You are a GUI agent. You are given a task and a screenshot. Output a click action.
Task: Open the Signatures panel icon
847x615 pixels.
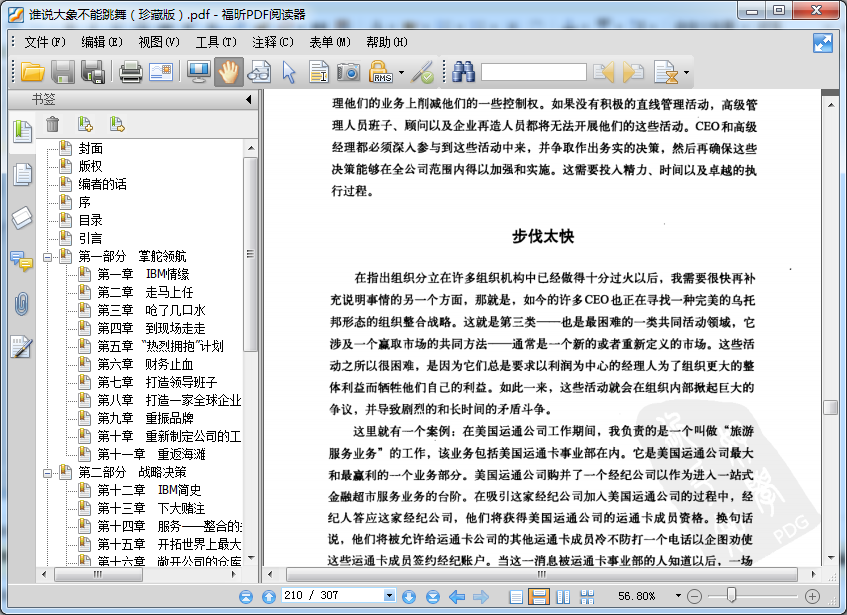[x=22, y=347]
